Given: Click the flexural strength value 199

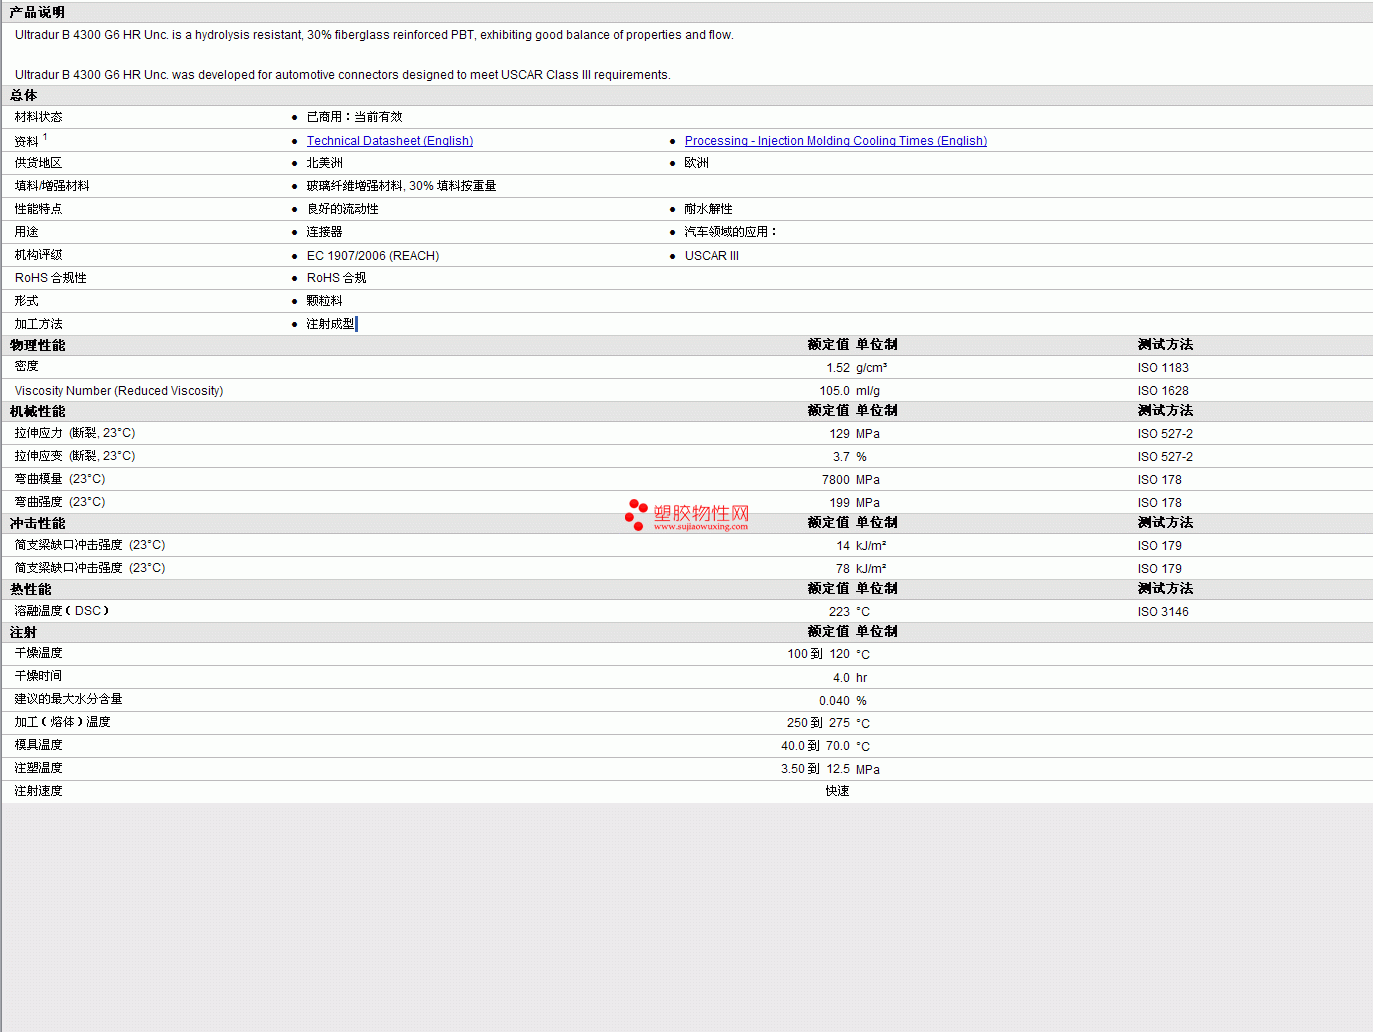Looking at the screenshot, I should pyautogui.click(x=840, y=503).
